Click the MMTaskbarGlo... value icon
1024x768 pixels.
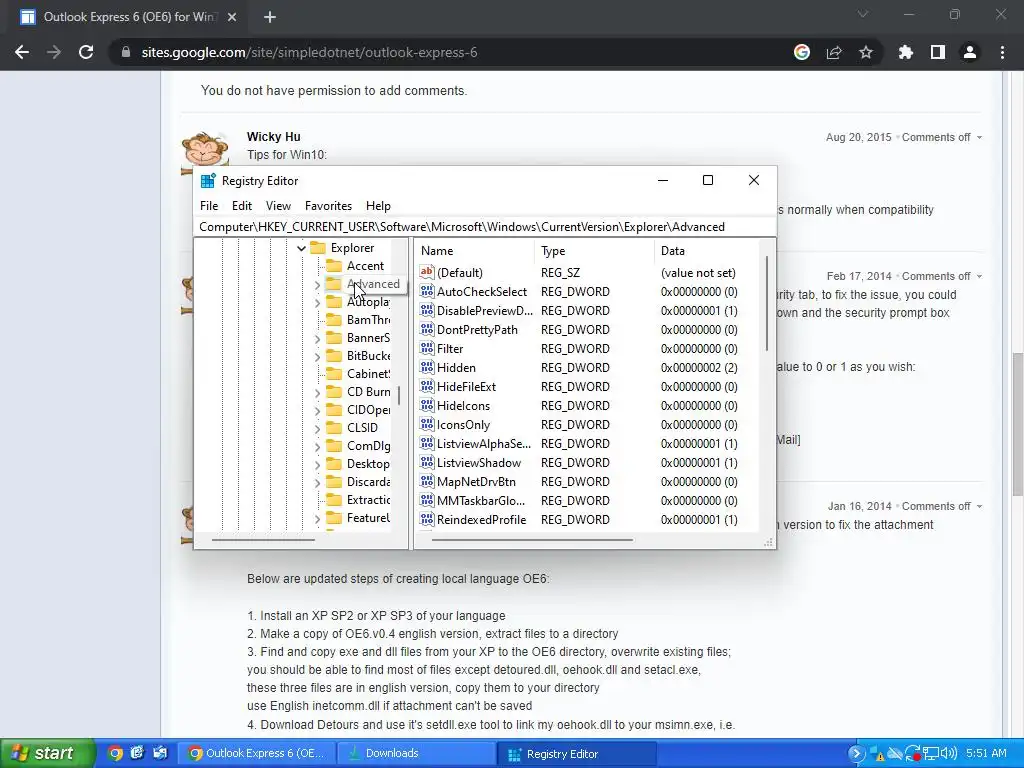pos(426,500)
